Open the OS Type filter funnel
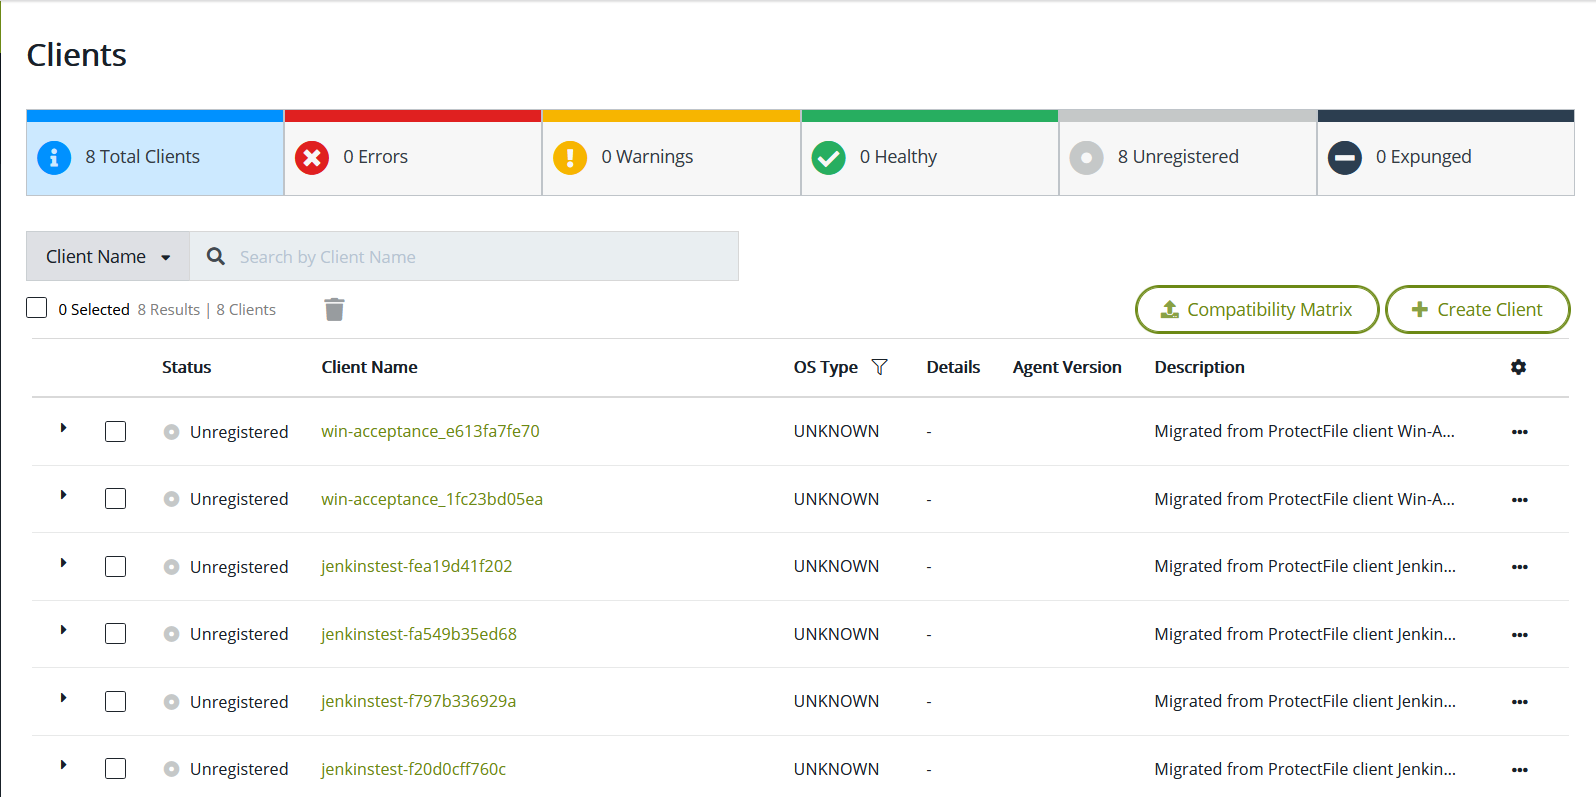The width and height of the screenshot is (1596, 797). pos(879,367)
